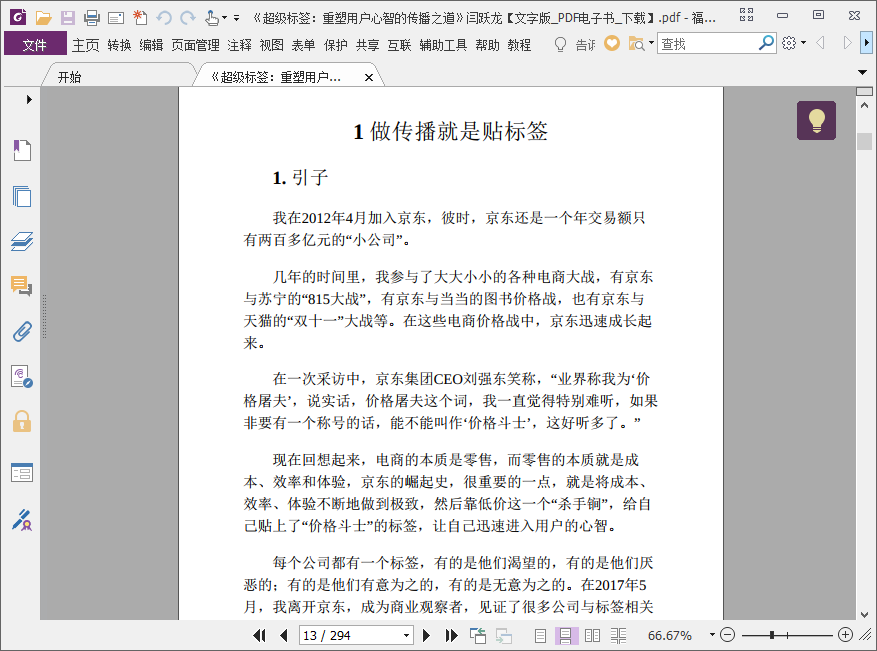
Task: Click the Tell Me lightbulb icon
Action: [x=560, y=44]
